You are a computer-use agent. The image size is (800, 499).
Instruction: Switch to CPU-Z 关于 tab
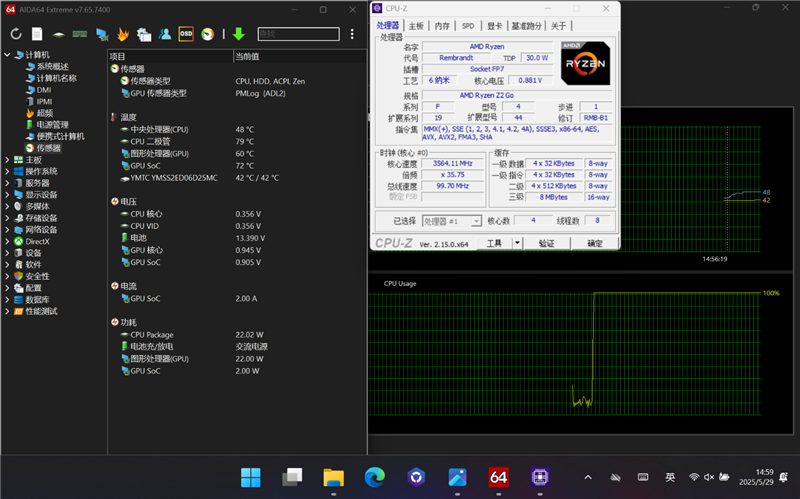[558, 26]
